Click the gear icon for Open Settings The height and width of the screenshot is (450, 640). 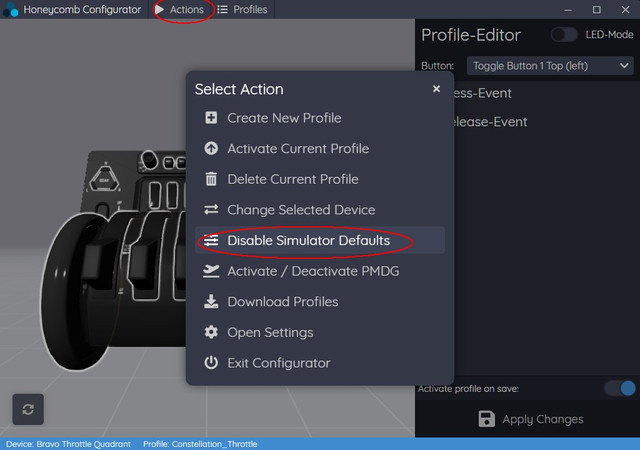pyautogui.click(x=211, y=332)
